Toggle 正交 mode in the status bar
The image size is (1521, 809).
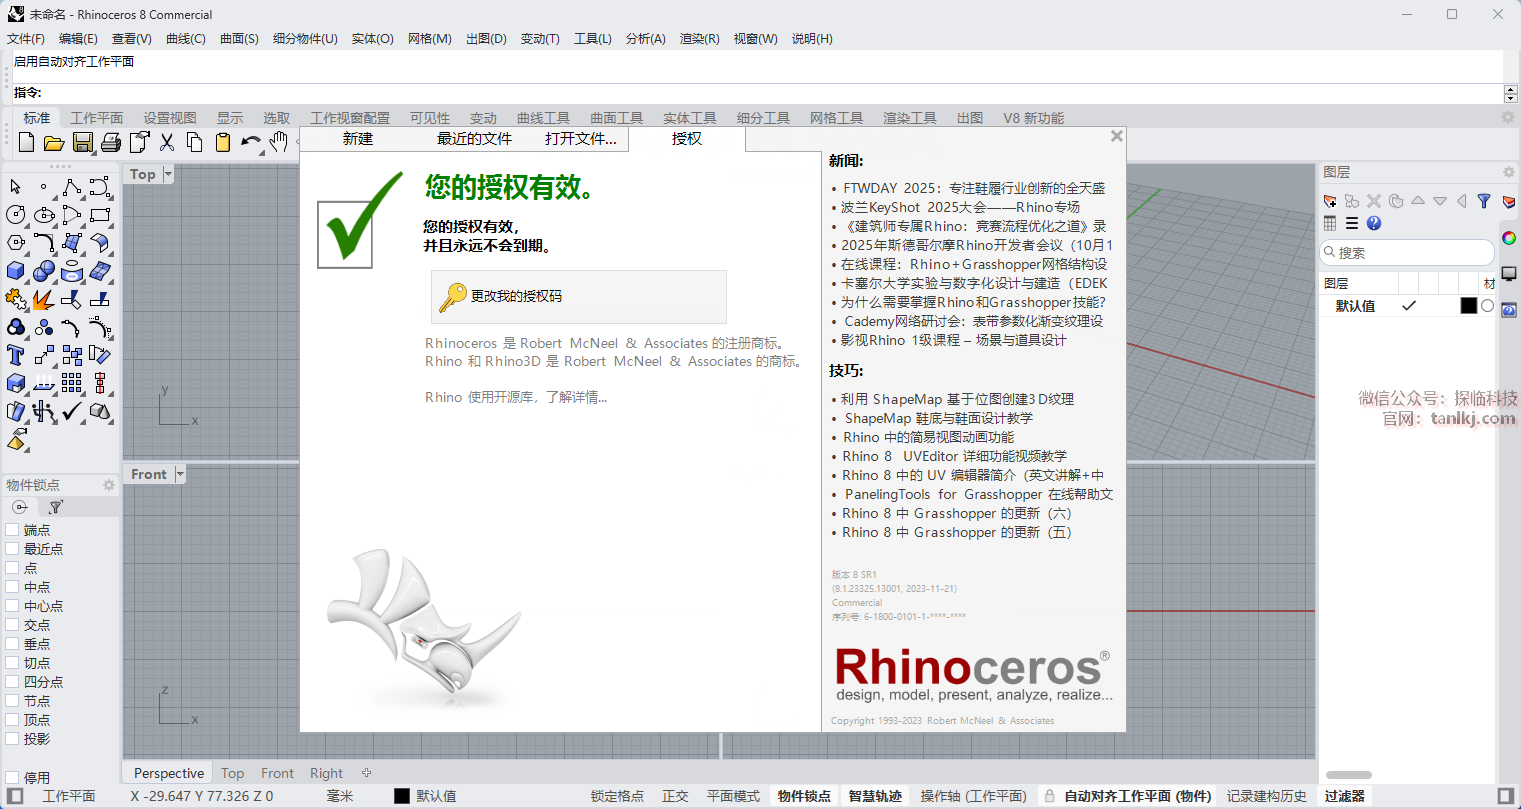point(675,796)
